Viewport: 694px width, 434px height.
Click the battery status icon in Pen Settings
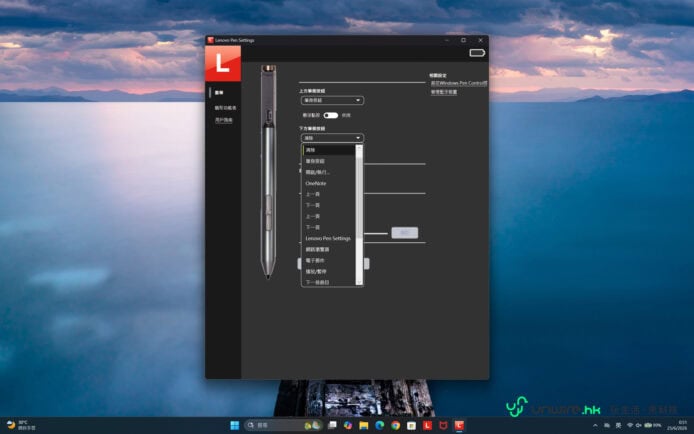point(477,53)
